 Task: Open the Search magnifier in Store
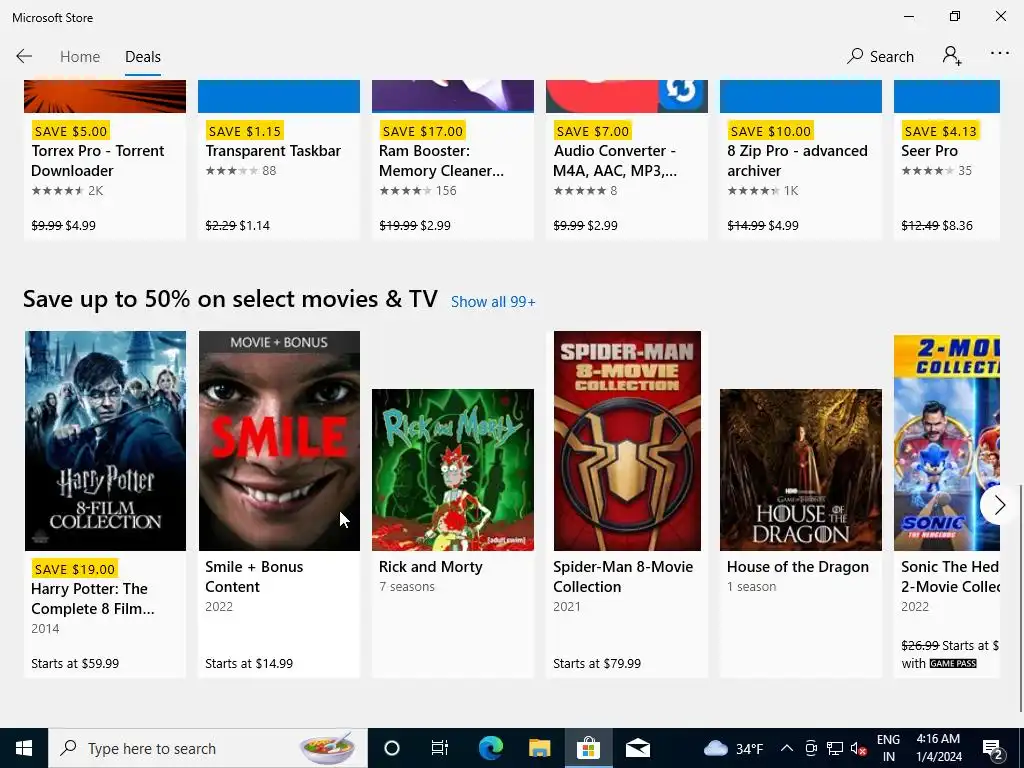(880, 56)
